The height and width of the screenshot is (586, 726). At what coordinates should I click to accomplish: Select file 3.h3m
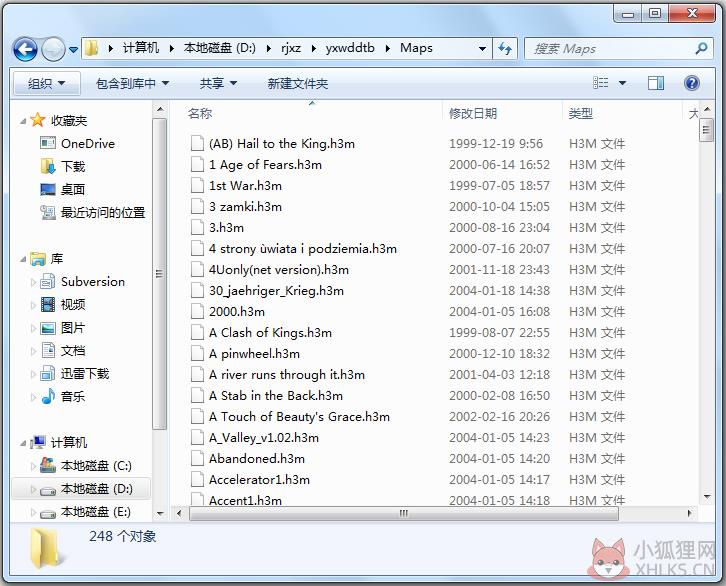coord(226,228)
